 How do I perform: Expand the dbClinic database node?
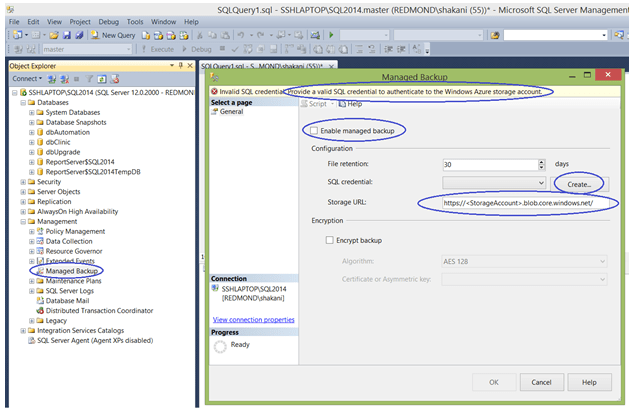coord(32,142)
